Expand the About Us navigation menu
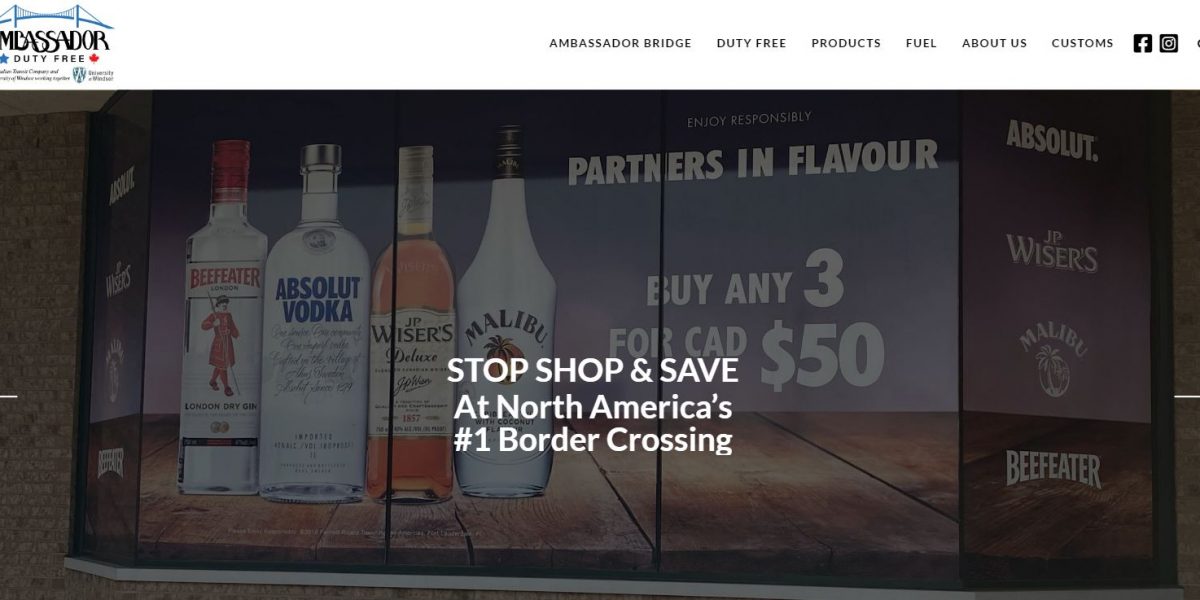Screen dimensions: 1200x600 994,43
